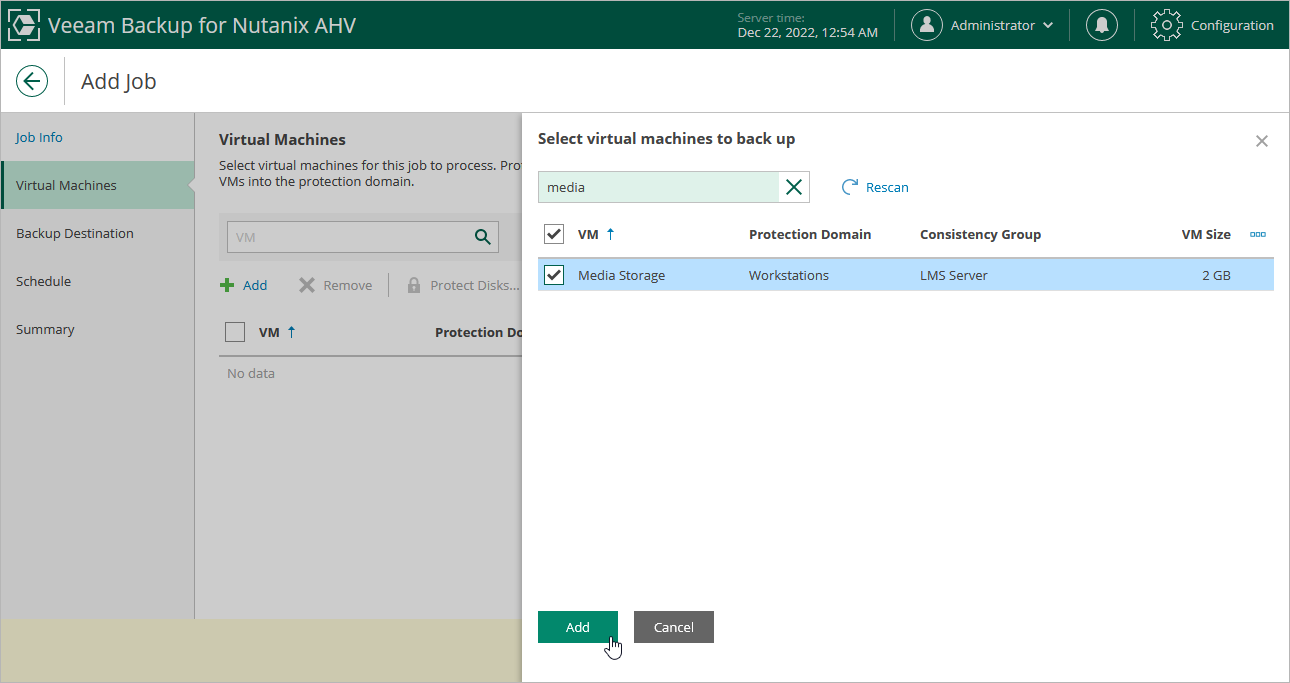The width and height of the screenshot is (1290, 683).
Task: Rescan the virtual machines list
Action: 875,187
